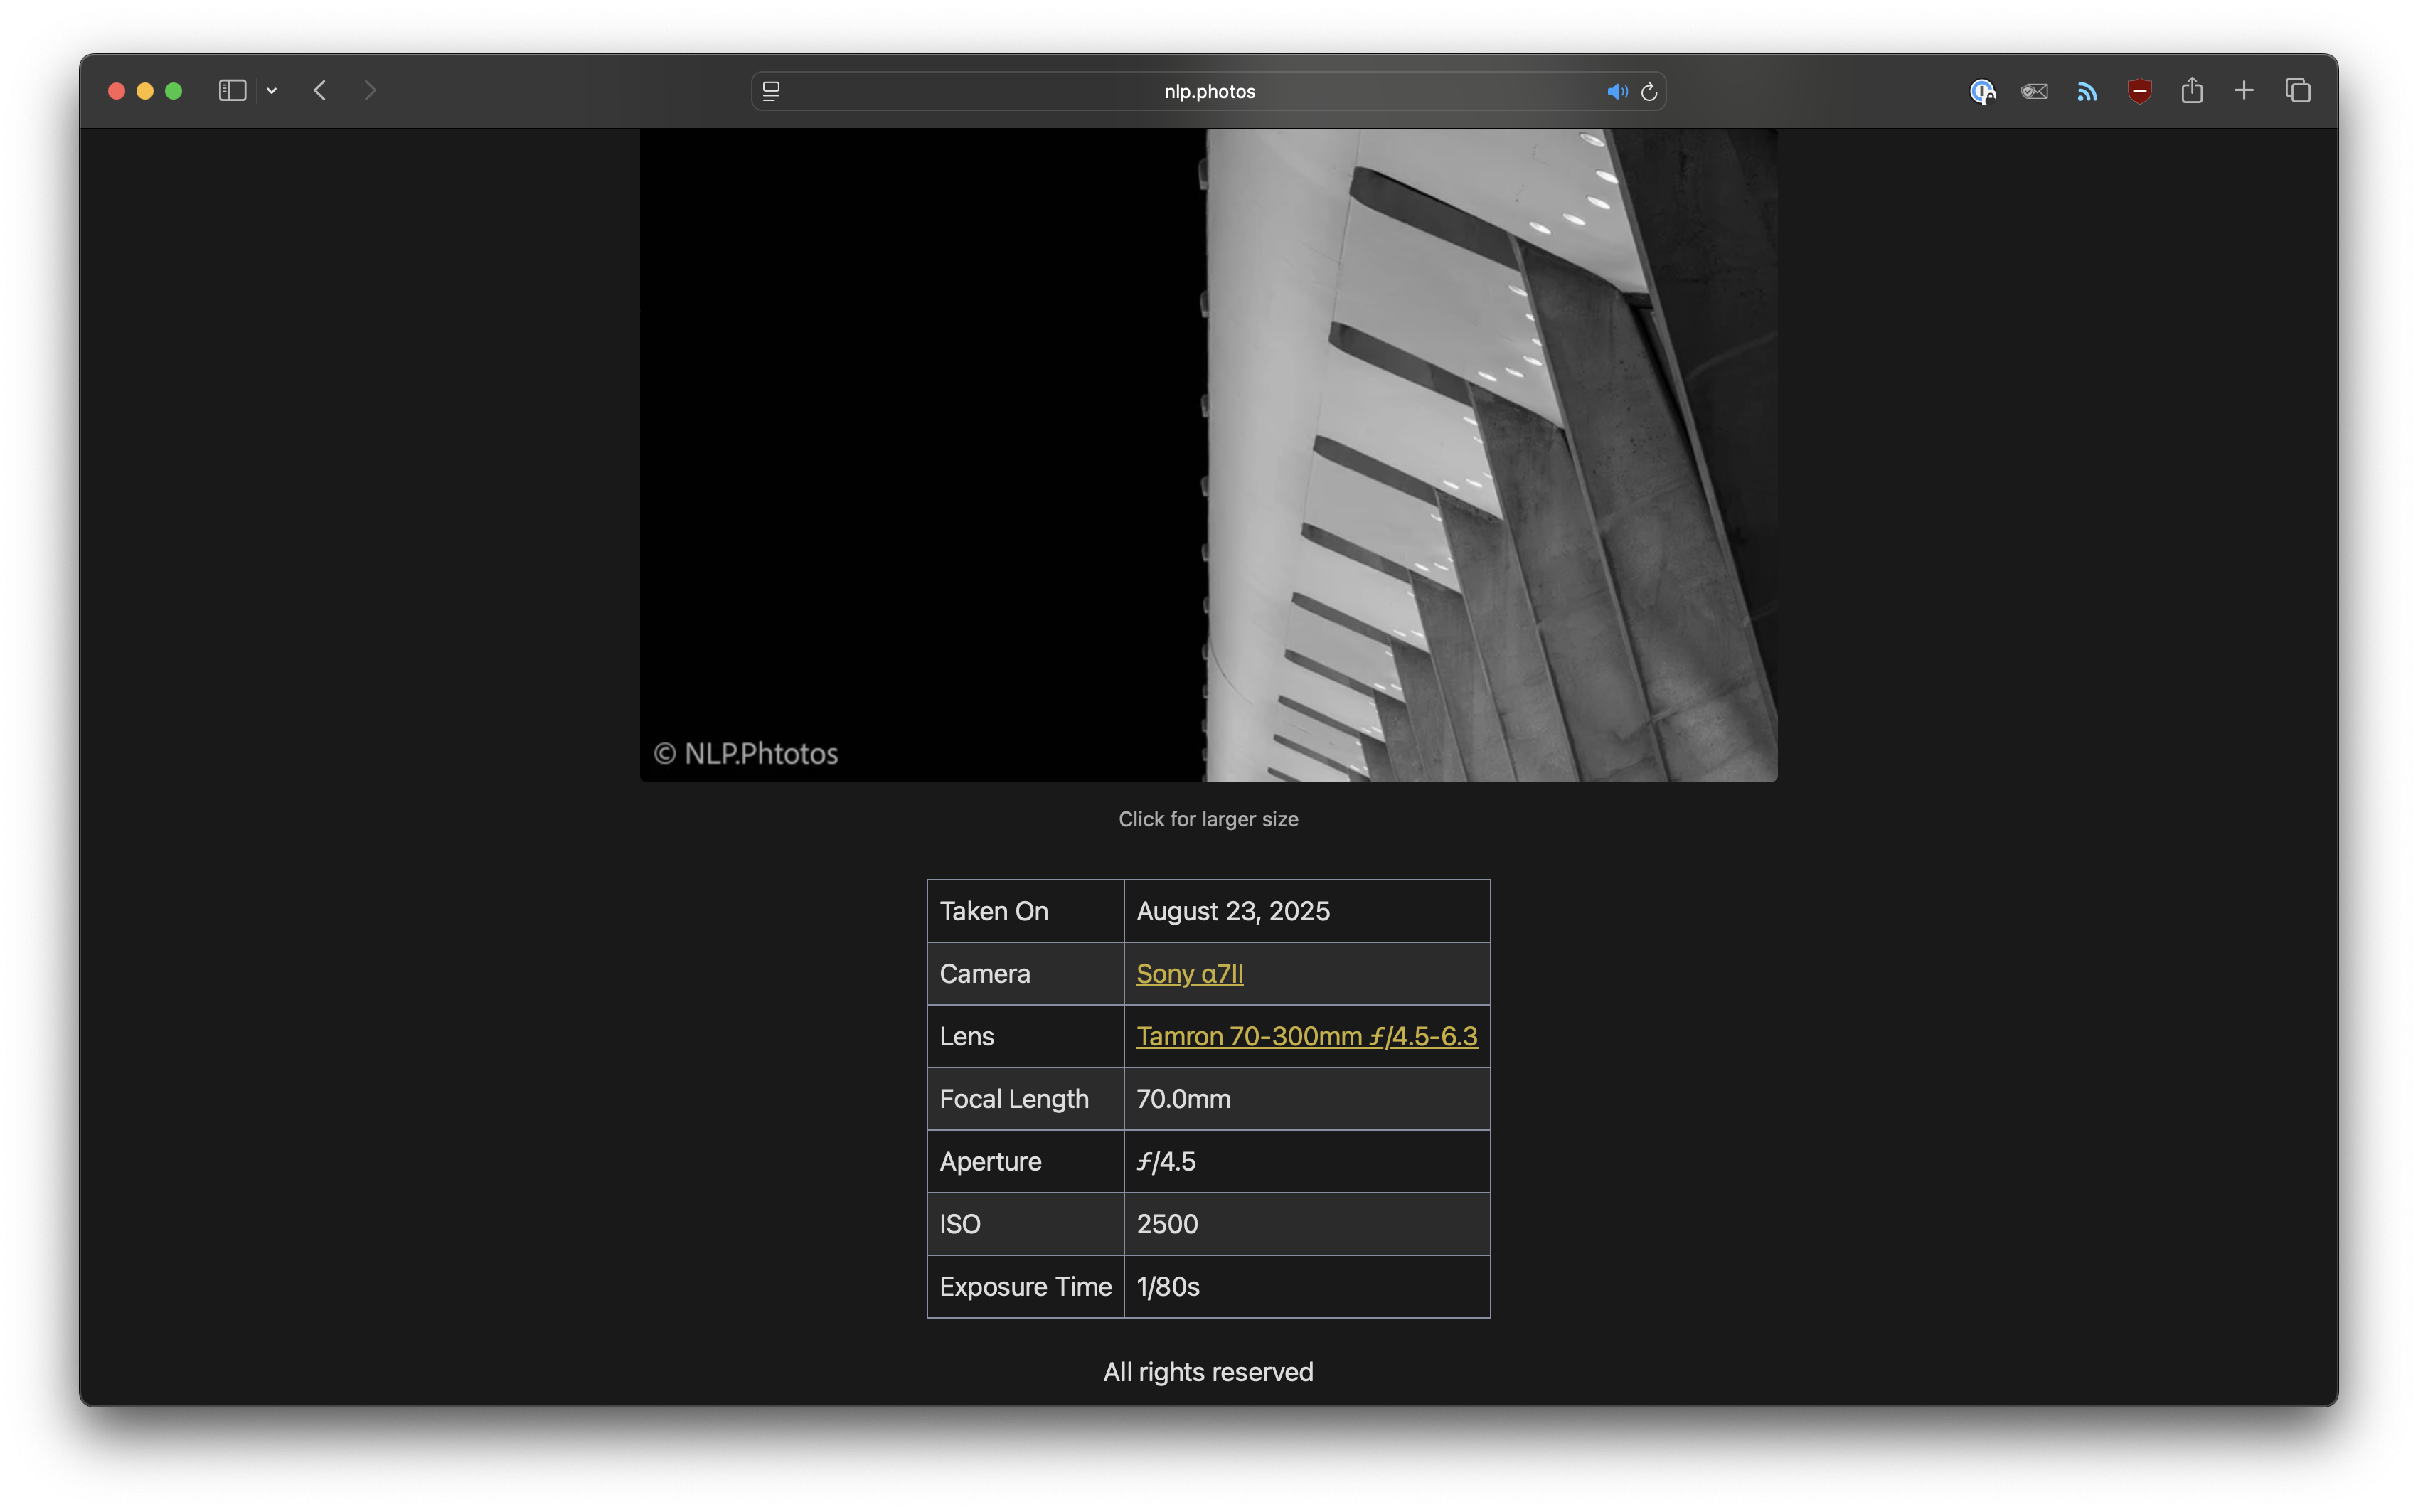Screen dimensions: 2418x1512
Task: Open the RSS feed extension
Action: [2087, 91]
